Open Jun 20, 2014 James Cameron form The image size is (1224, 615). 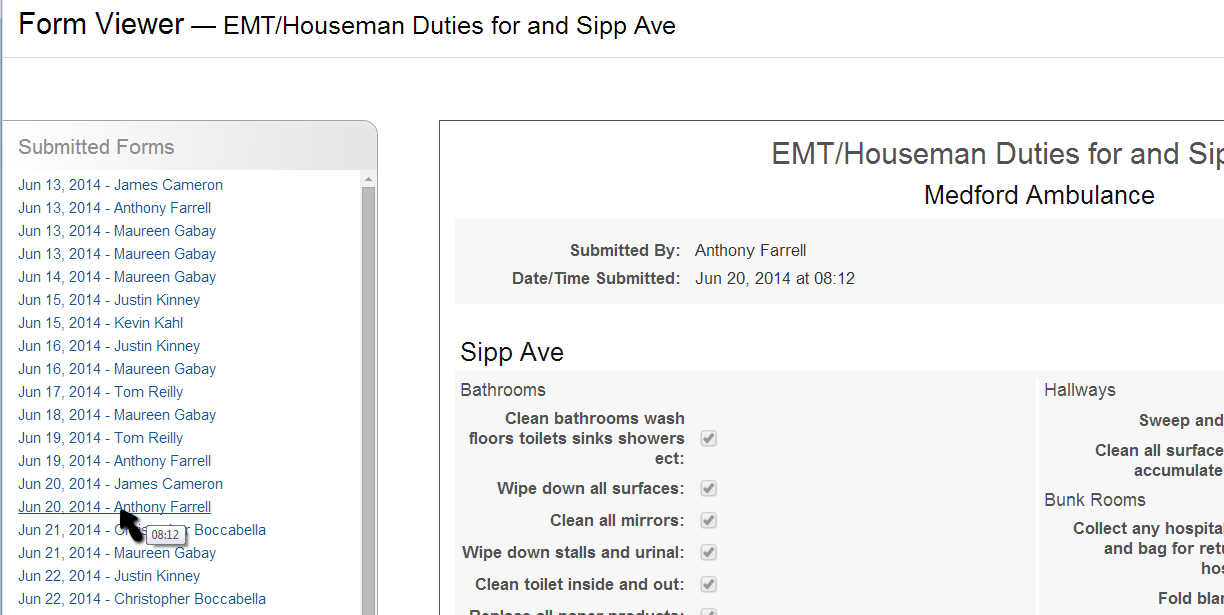(120, 484)
